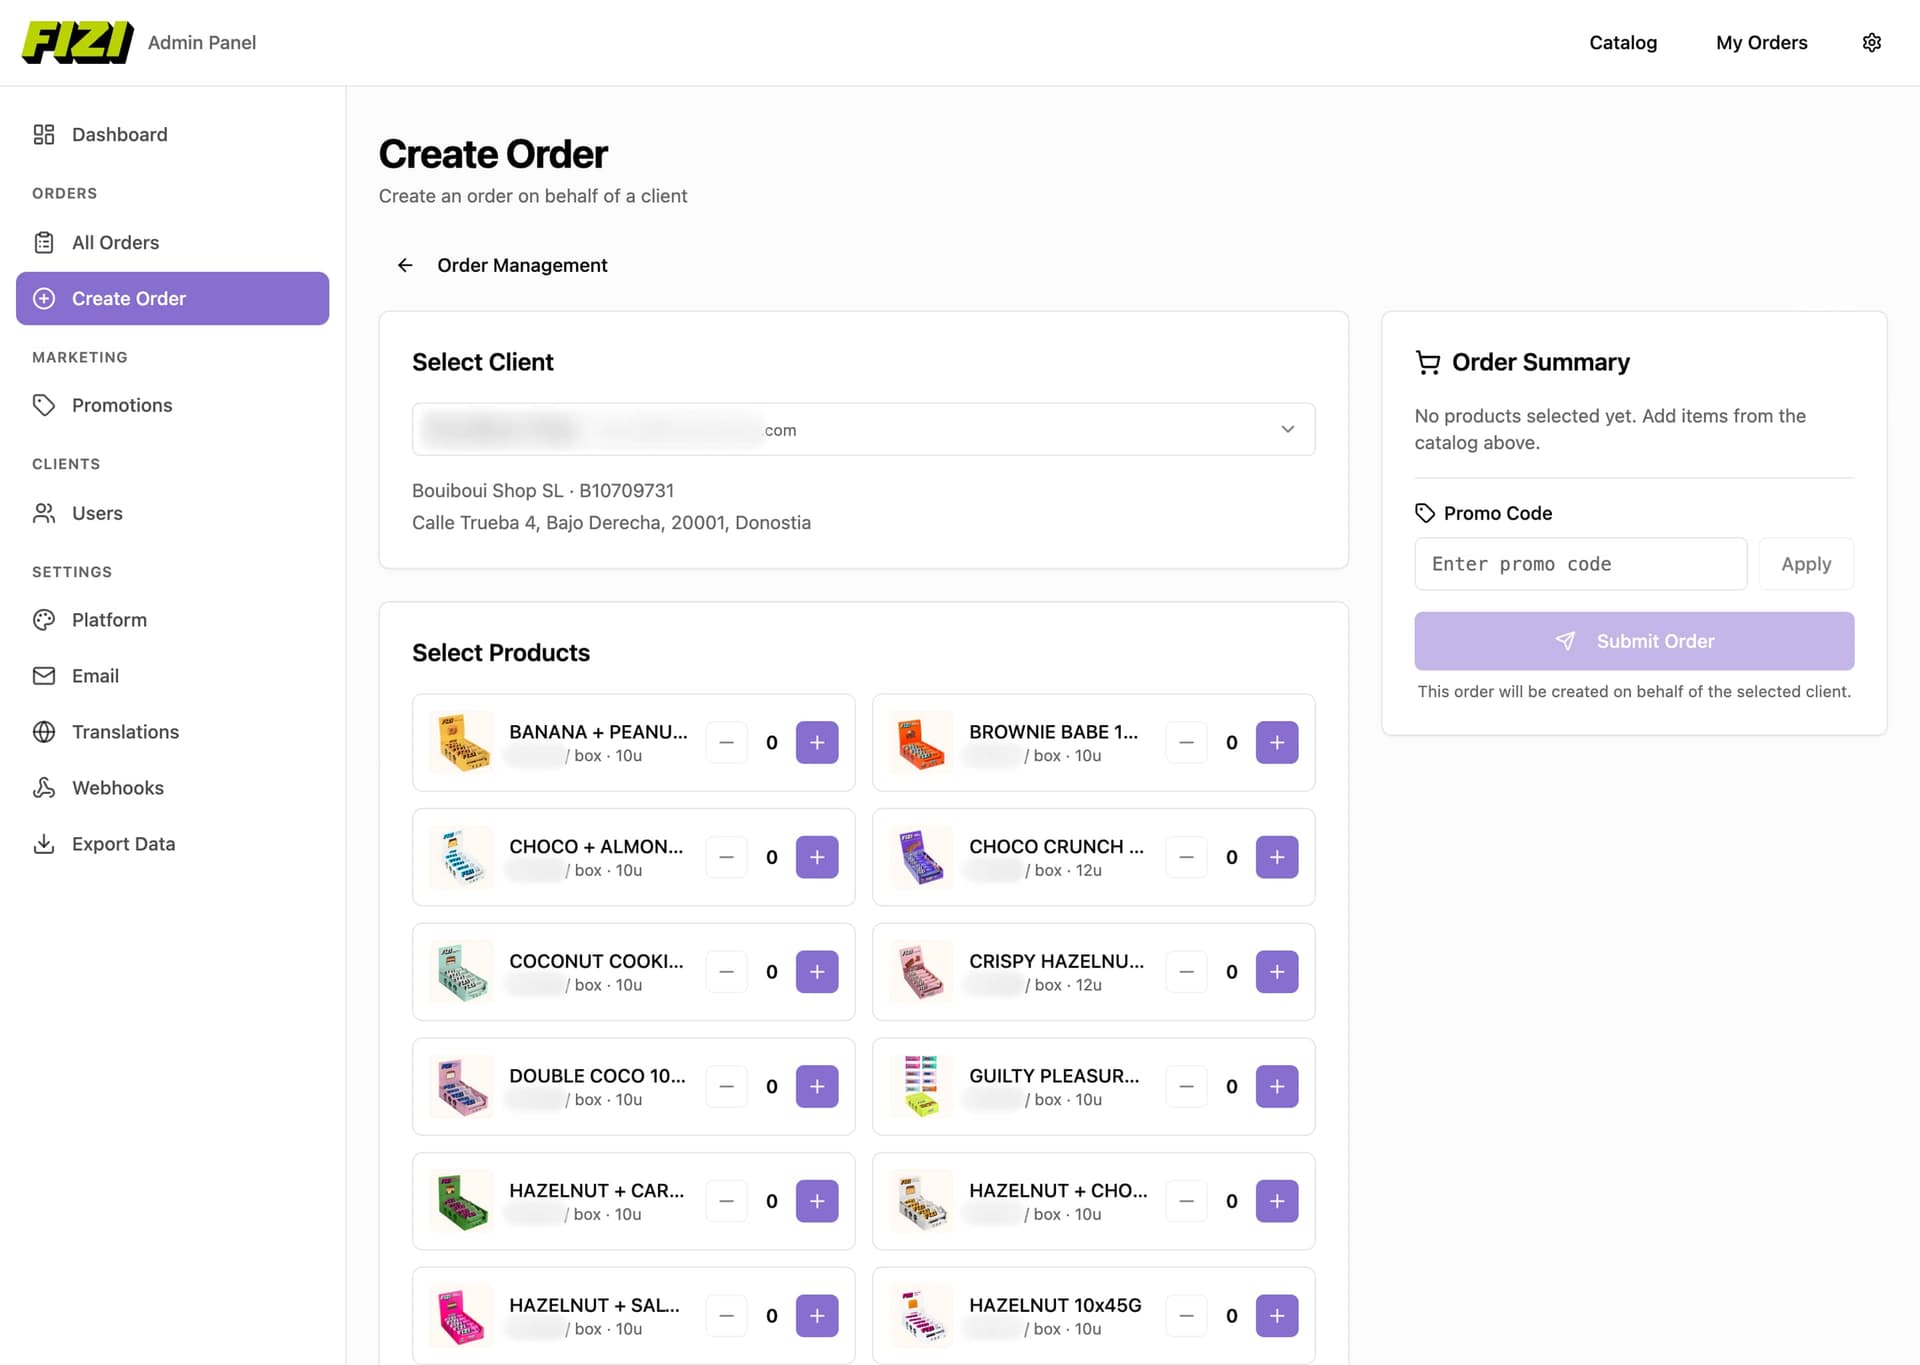Viewport: 1920px width, 1365px height.
Task: Click Apply next to promo code
Action: tap(1805, 564)
